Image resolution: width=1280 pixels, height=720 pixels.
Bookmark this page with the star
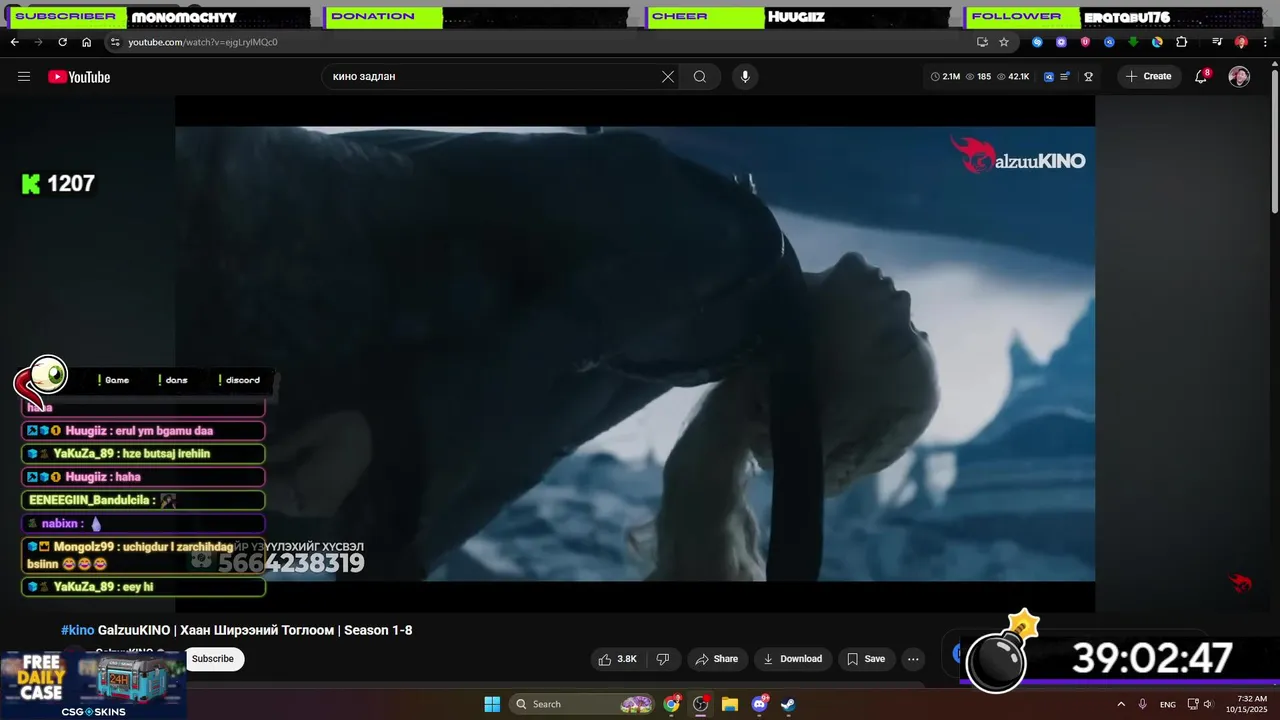pos(1004,42)
